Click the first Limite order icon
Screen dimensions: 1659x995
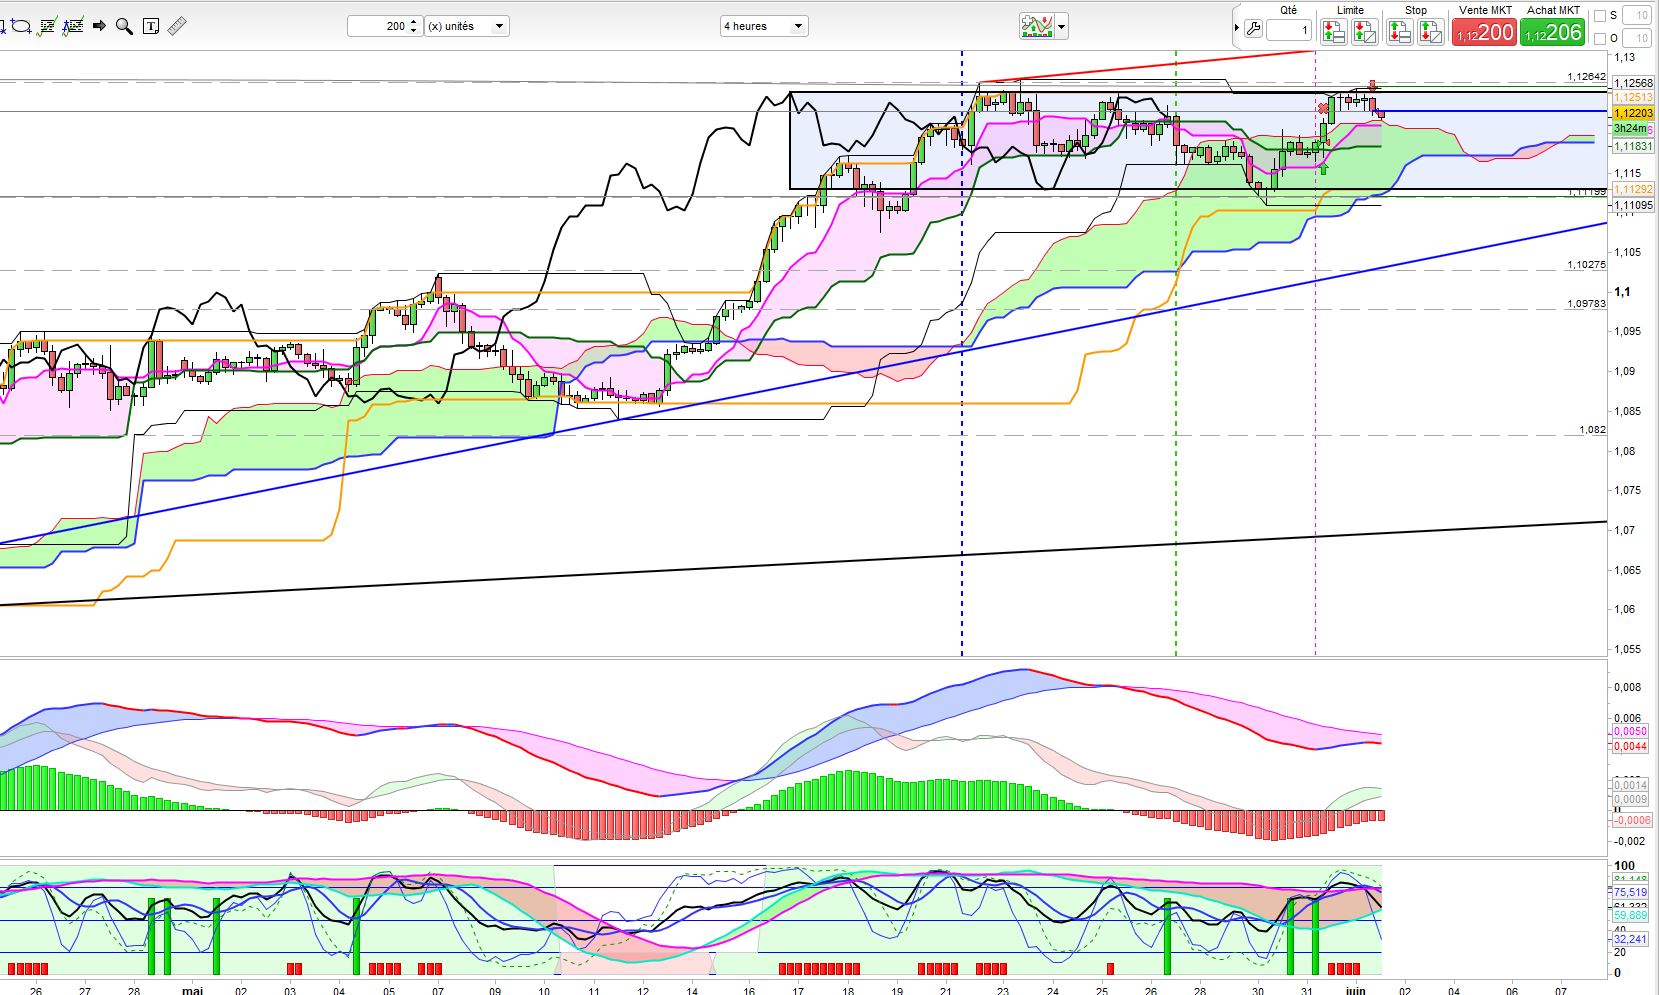1333,32
